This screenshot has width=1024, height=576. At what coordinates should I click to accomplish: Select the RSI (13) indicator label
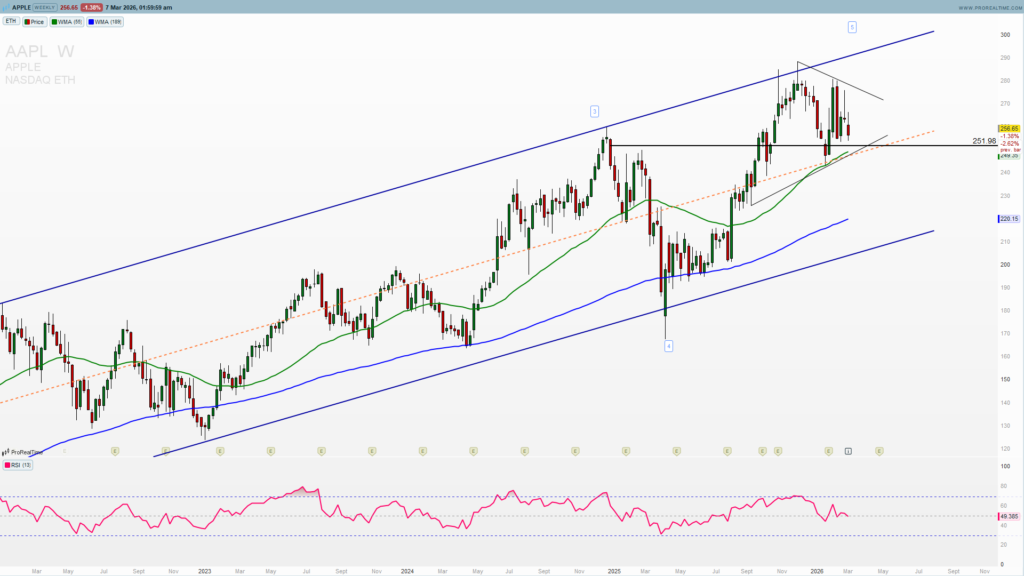(x=22, y=465)
